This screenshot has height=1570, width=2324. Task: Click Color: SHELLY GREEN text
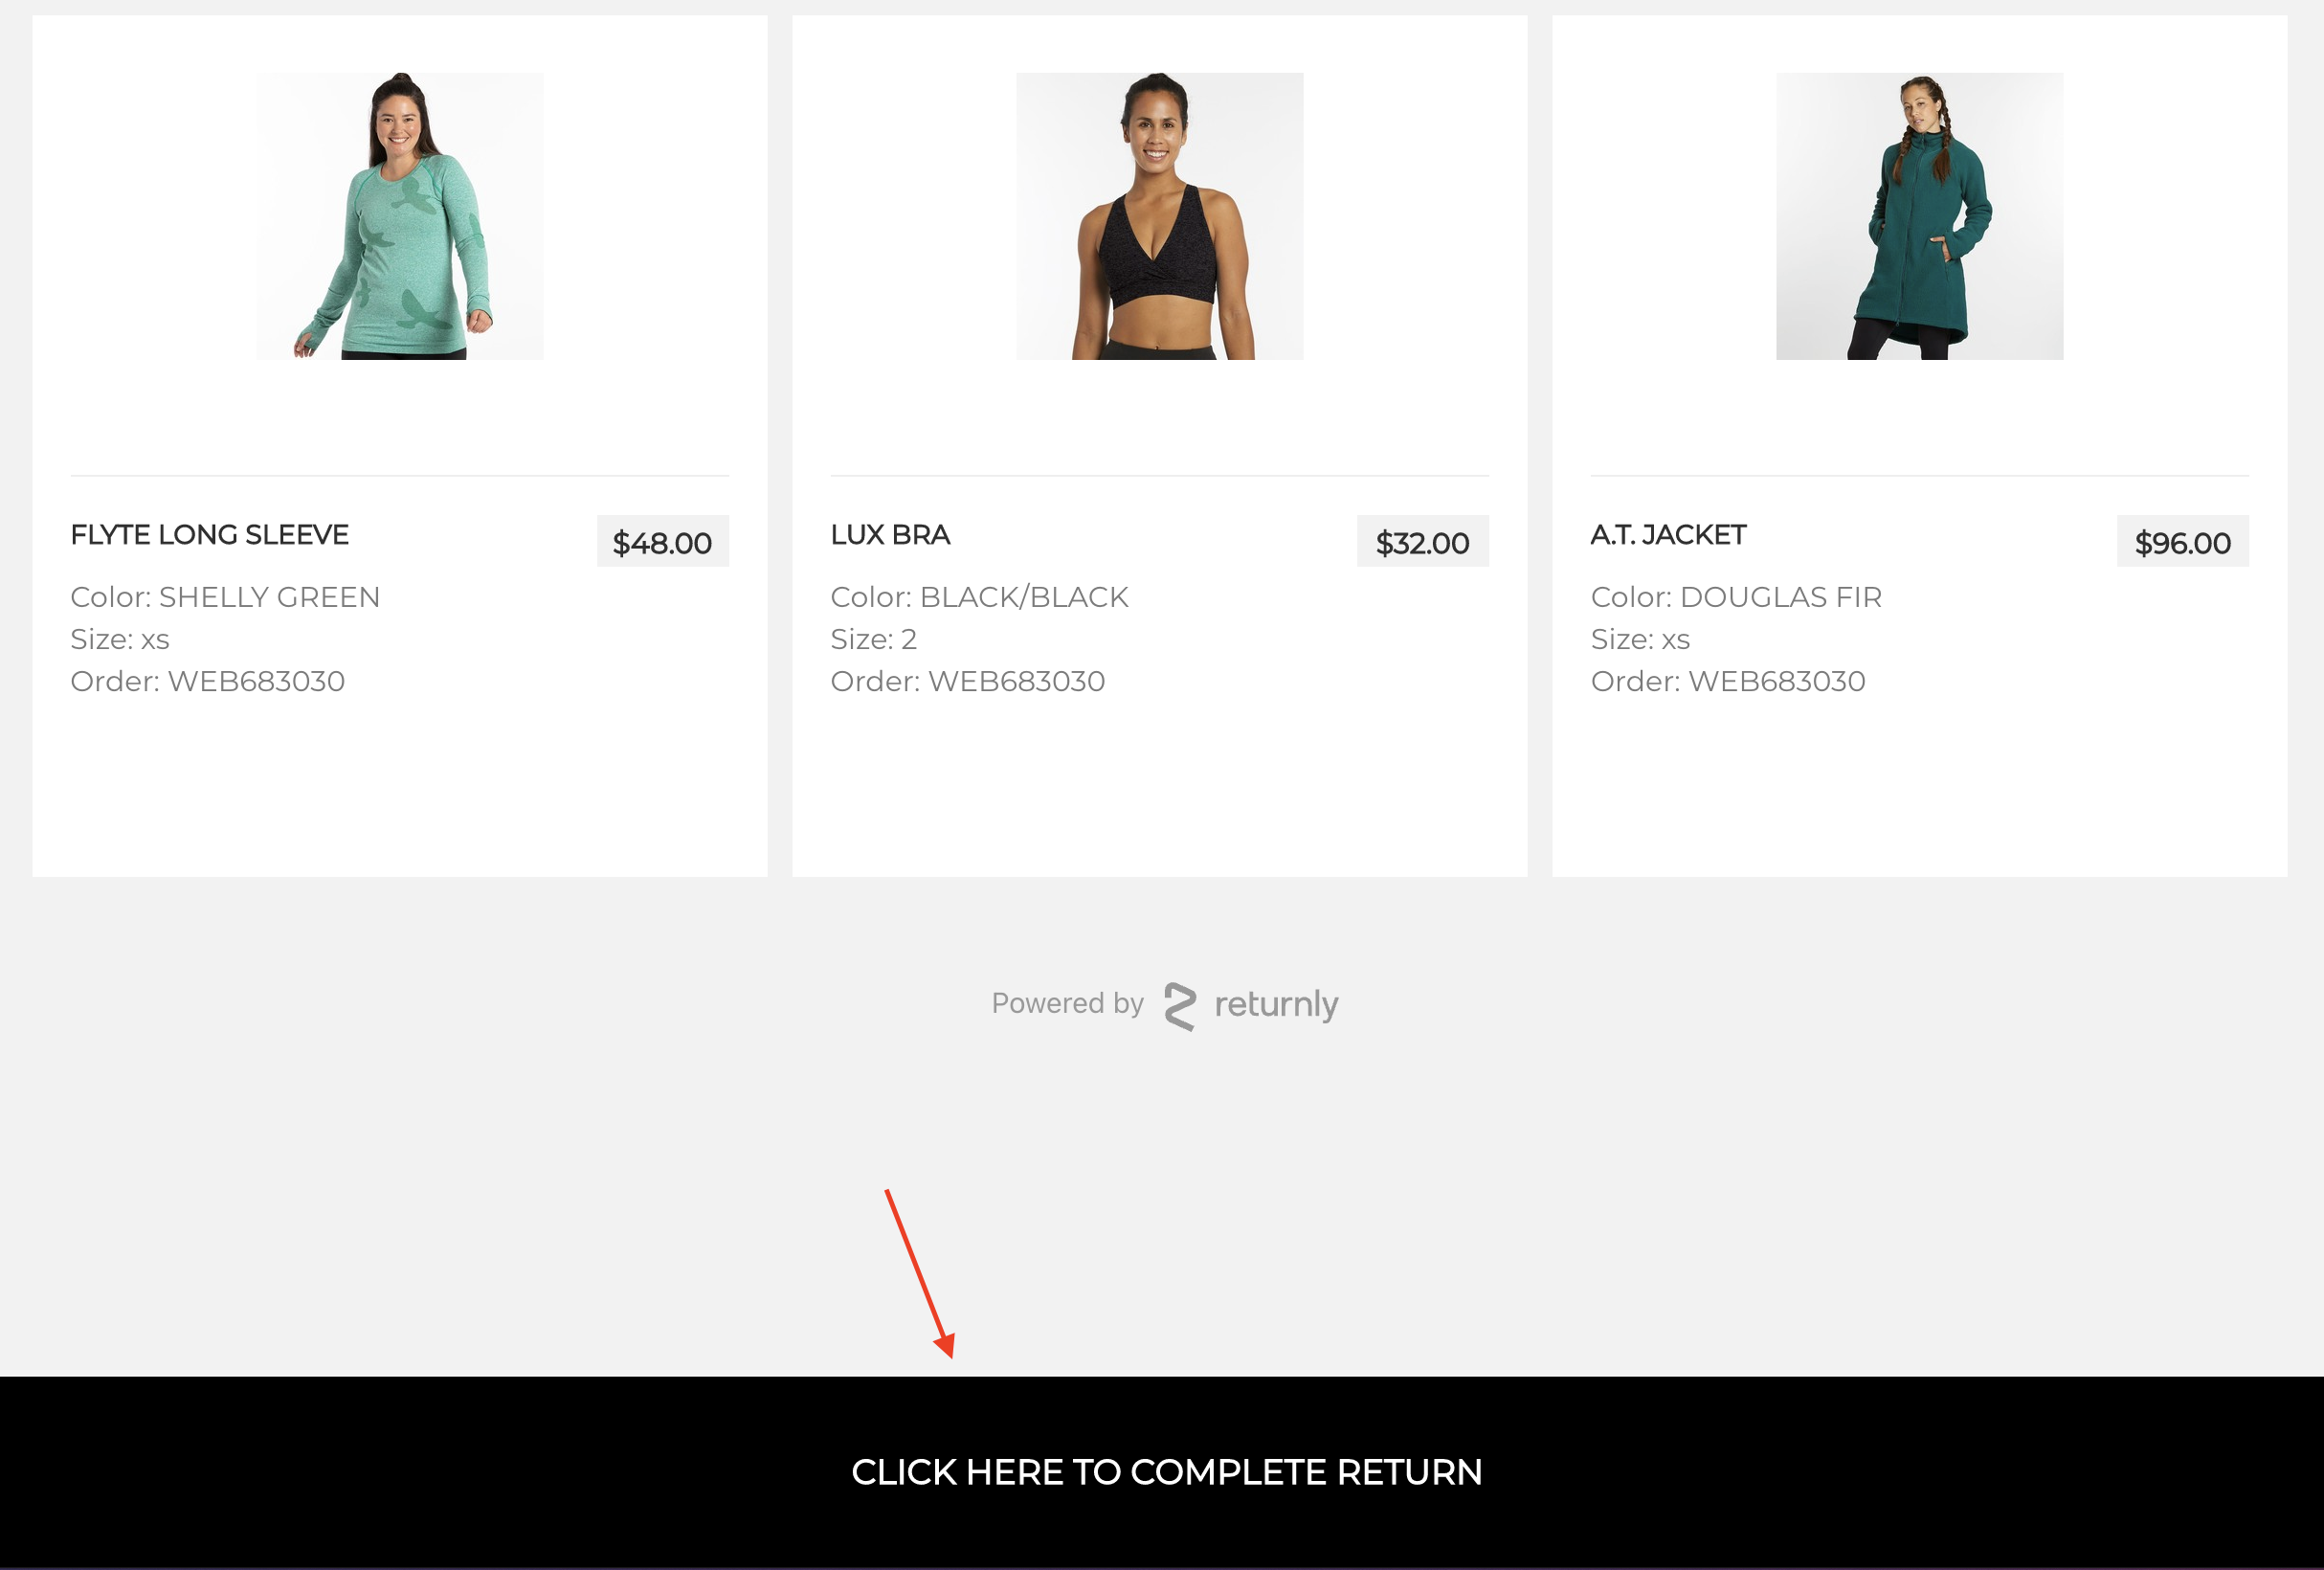pyautogui.click(x=225, y=597)
